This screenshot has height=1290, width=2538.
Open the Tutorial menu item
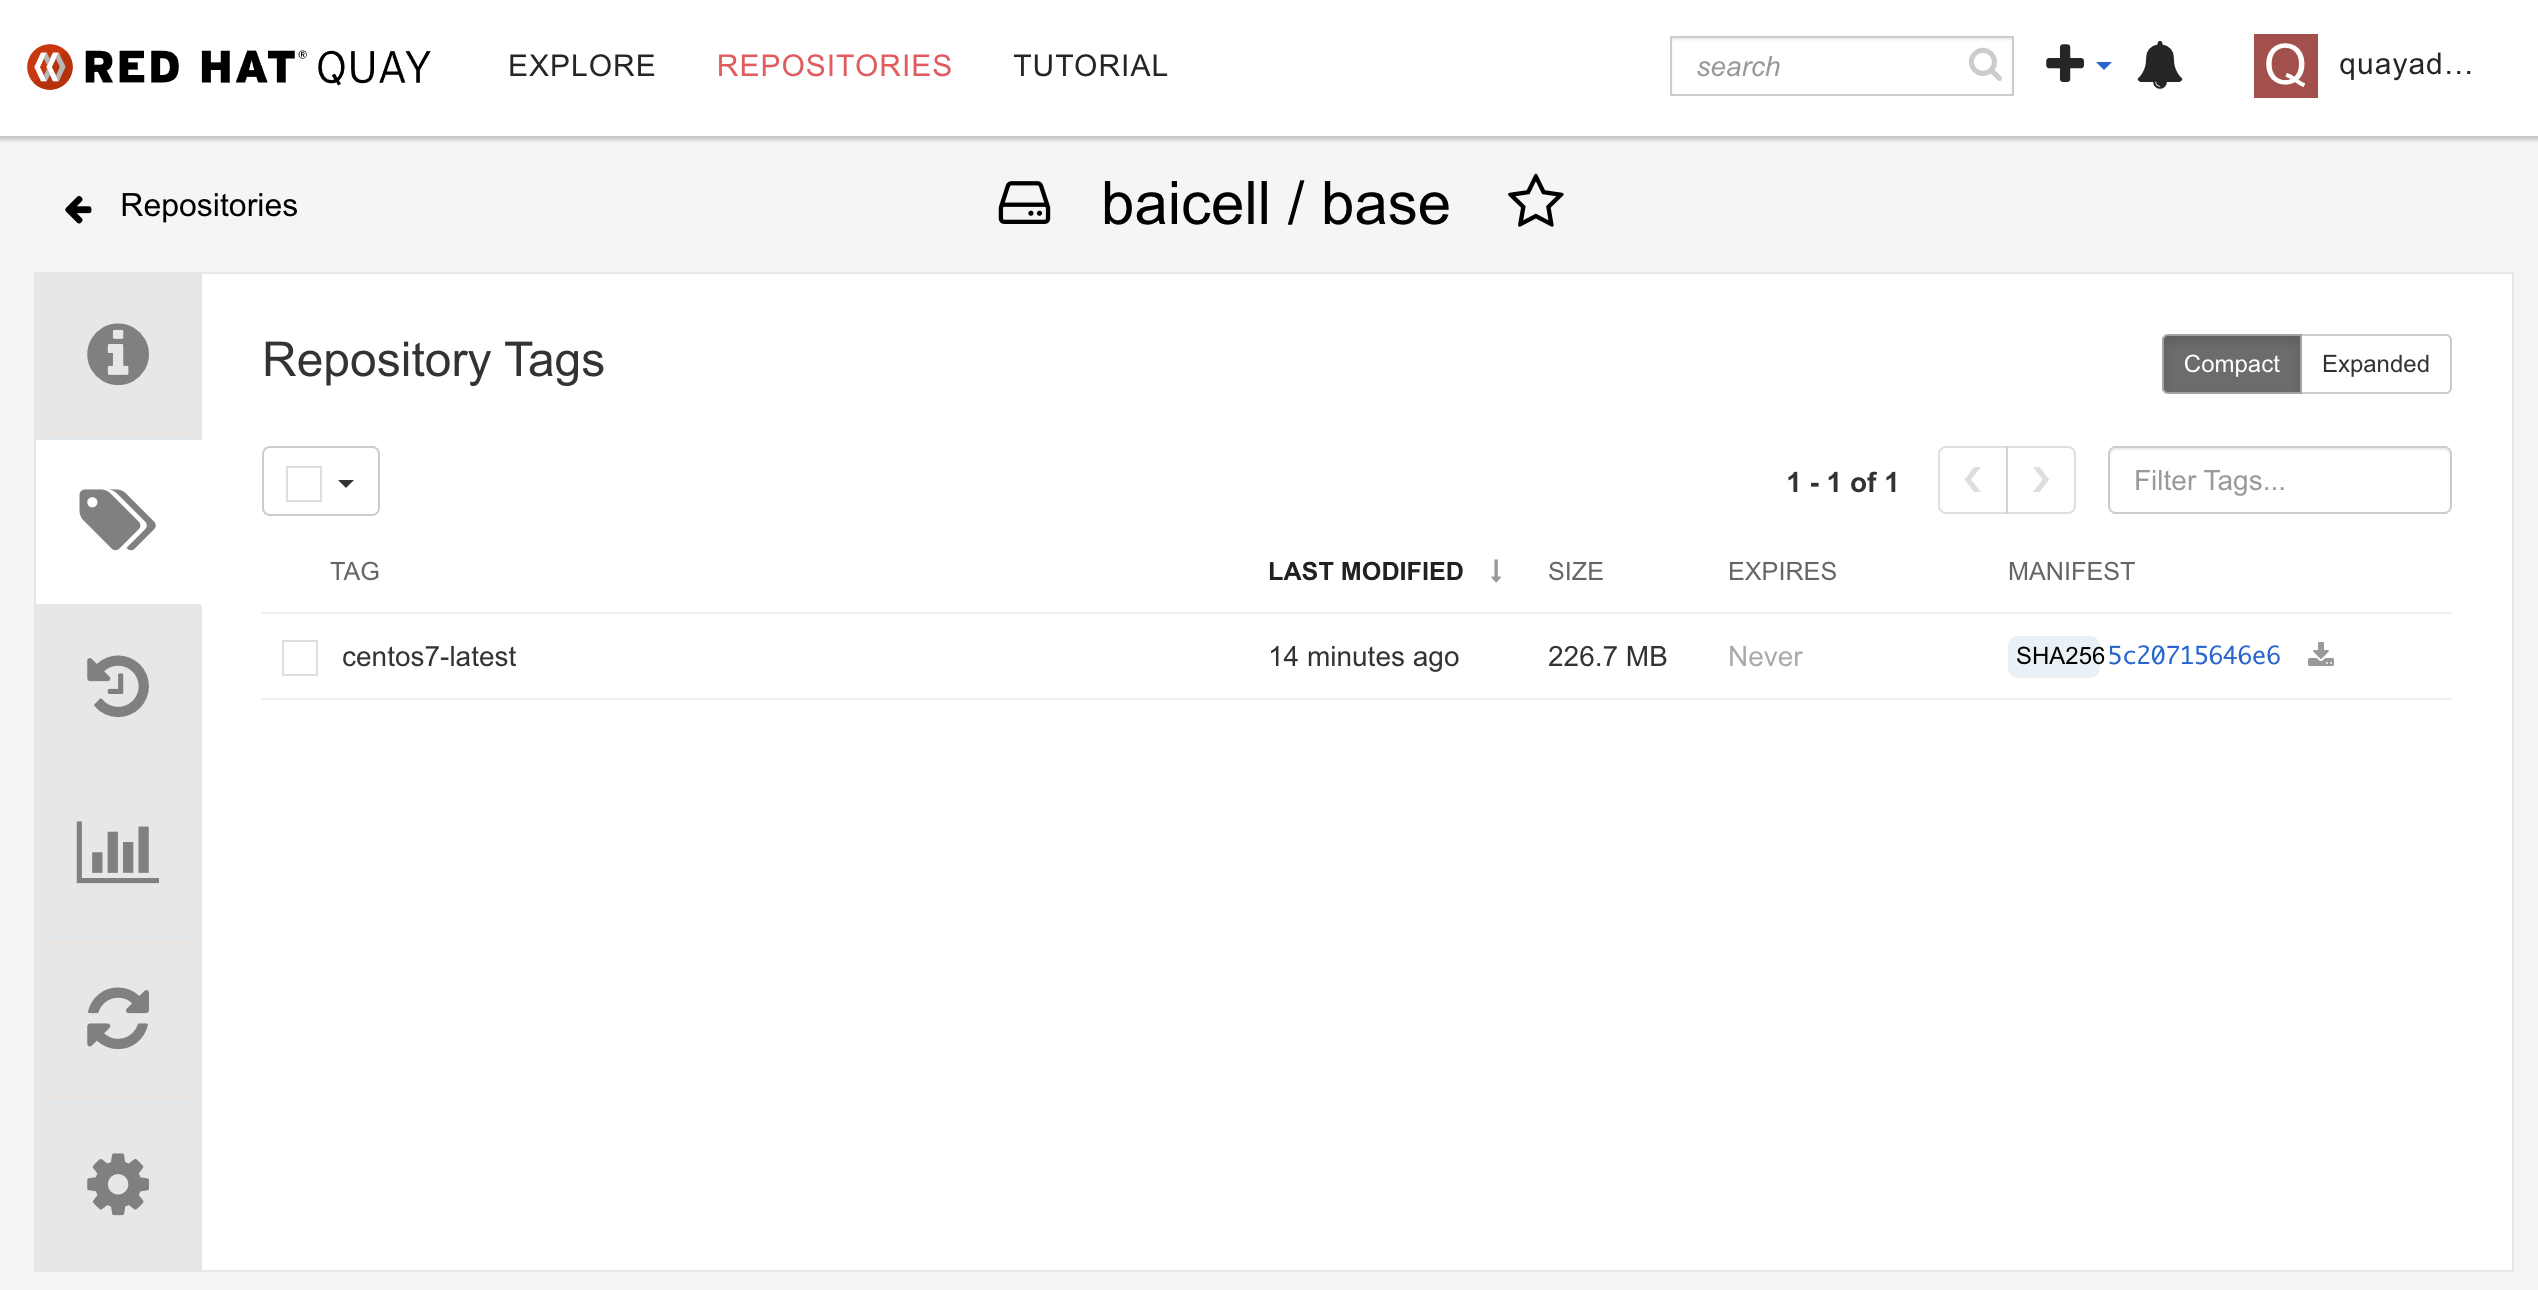1090,66
